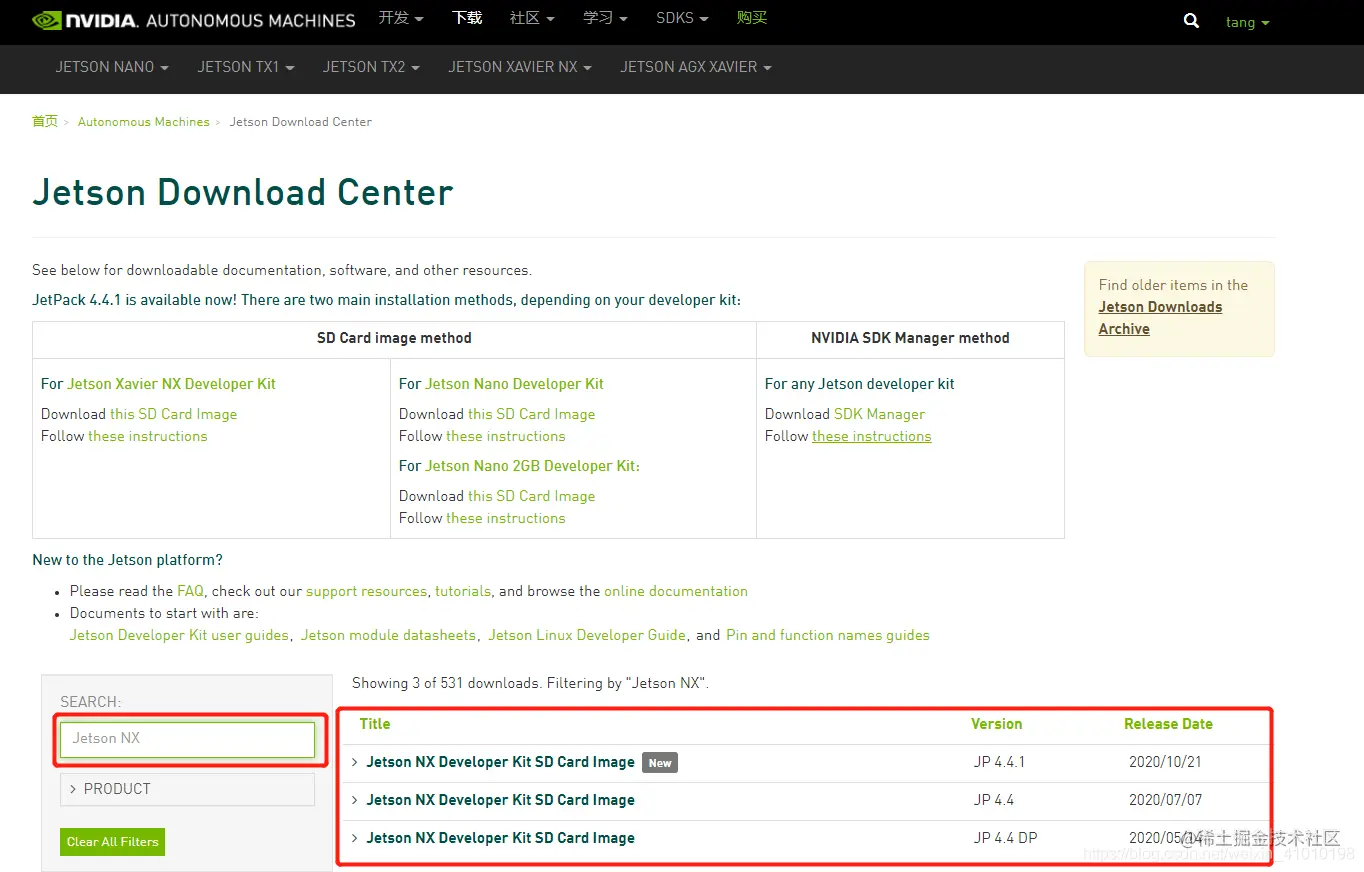Sort downloads by Title column
This screenshot has width=1364, height=872.
pyautogui.click(x=375, y=724)
